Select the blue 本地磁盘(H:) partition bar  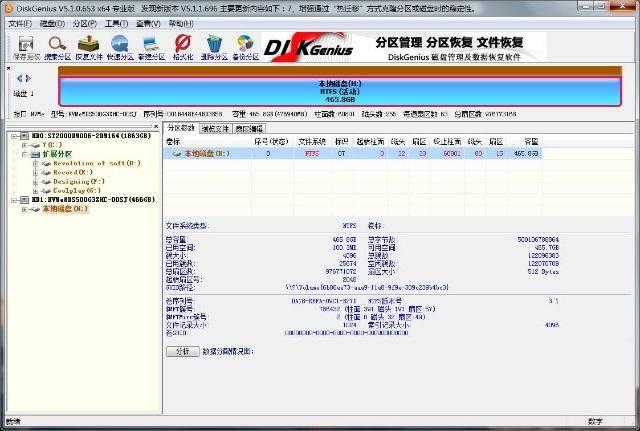pos(340,91)
